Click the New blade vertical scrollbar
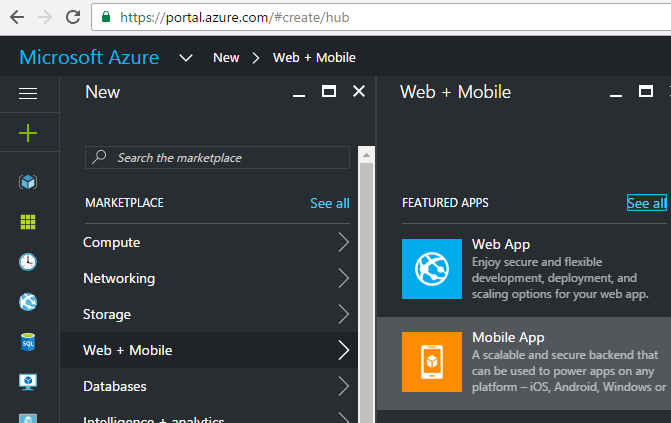The height and width of the screenshot is (423, 671). pos(366,291)
